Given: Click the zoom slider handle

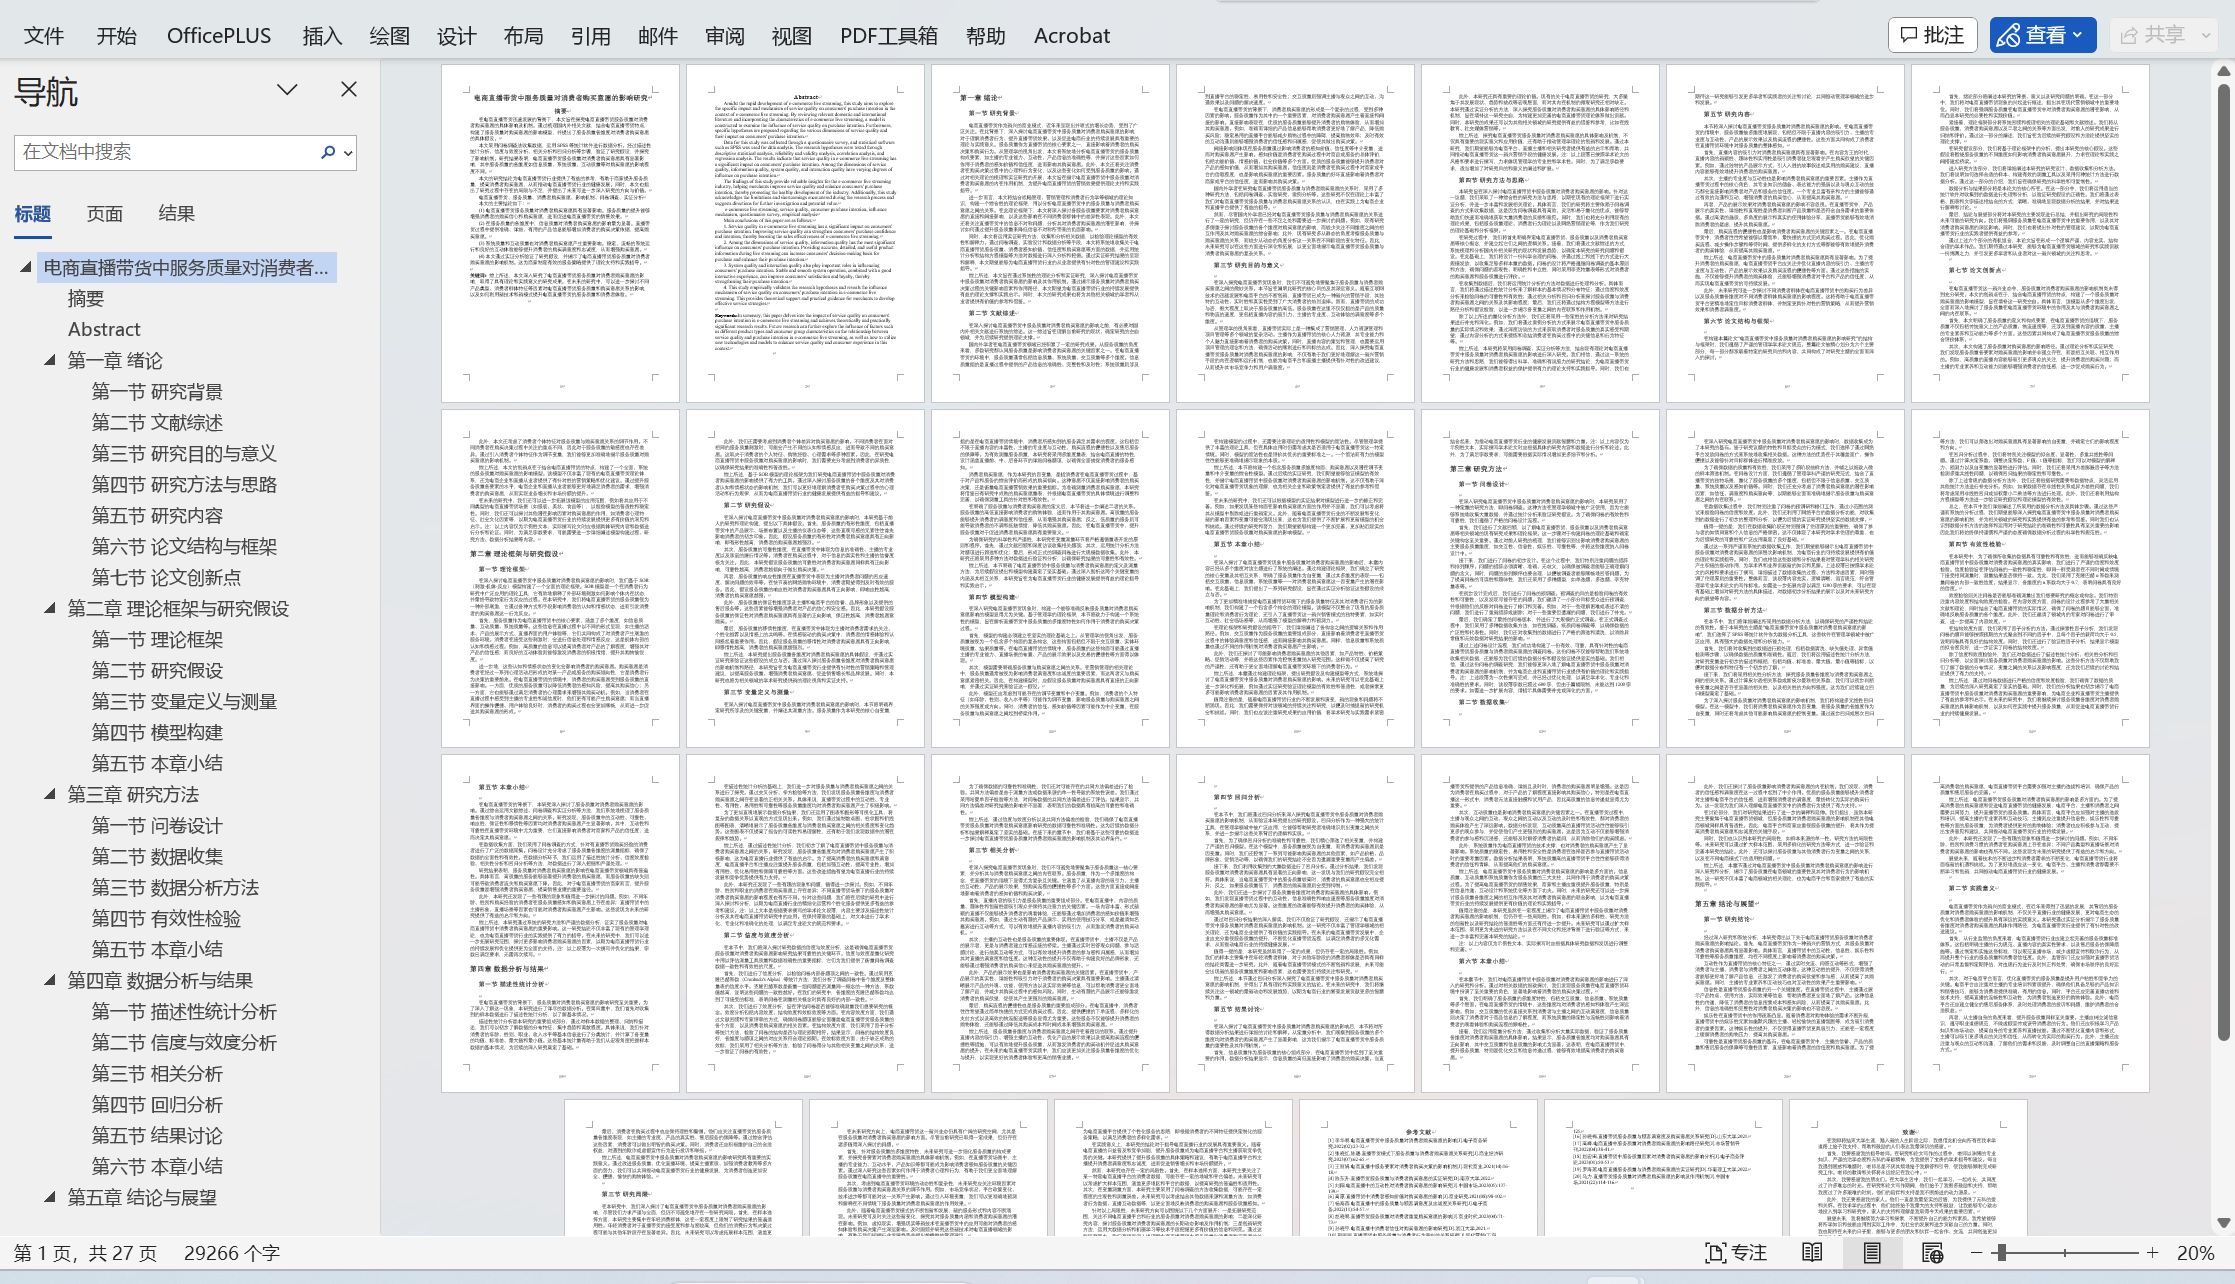Looking at the screenshot, I should click(2000, 1253).
